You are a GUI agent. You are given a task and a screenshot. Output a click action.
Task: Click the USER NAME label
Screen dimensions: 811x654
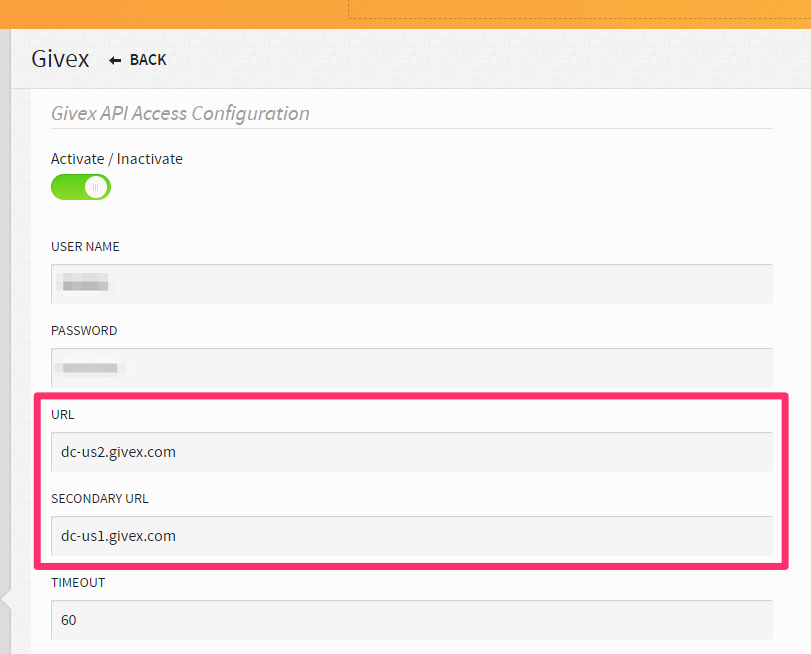85,247
